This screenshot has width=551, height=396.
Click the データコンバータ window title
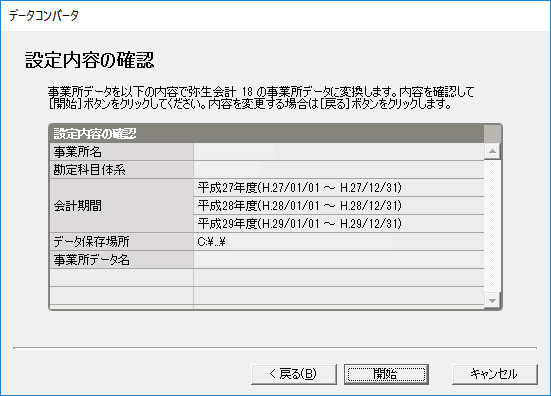pos(44,15)
